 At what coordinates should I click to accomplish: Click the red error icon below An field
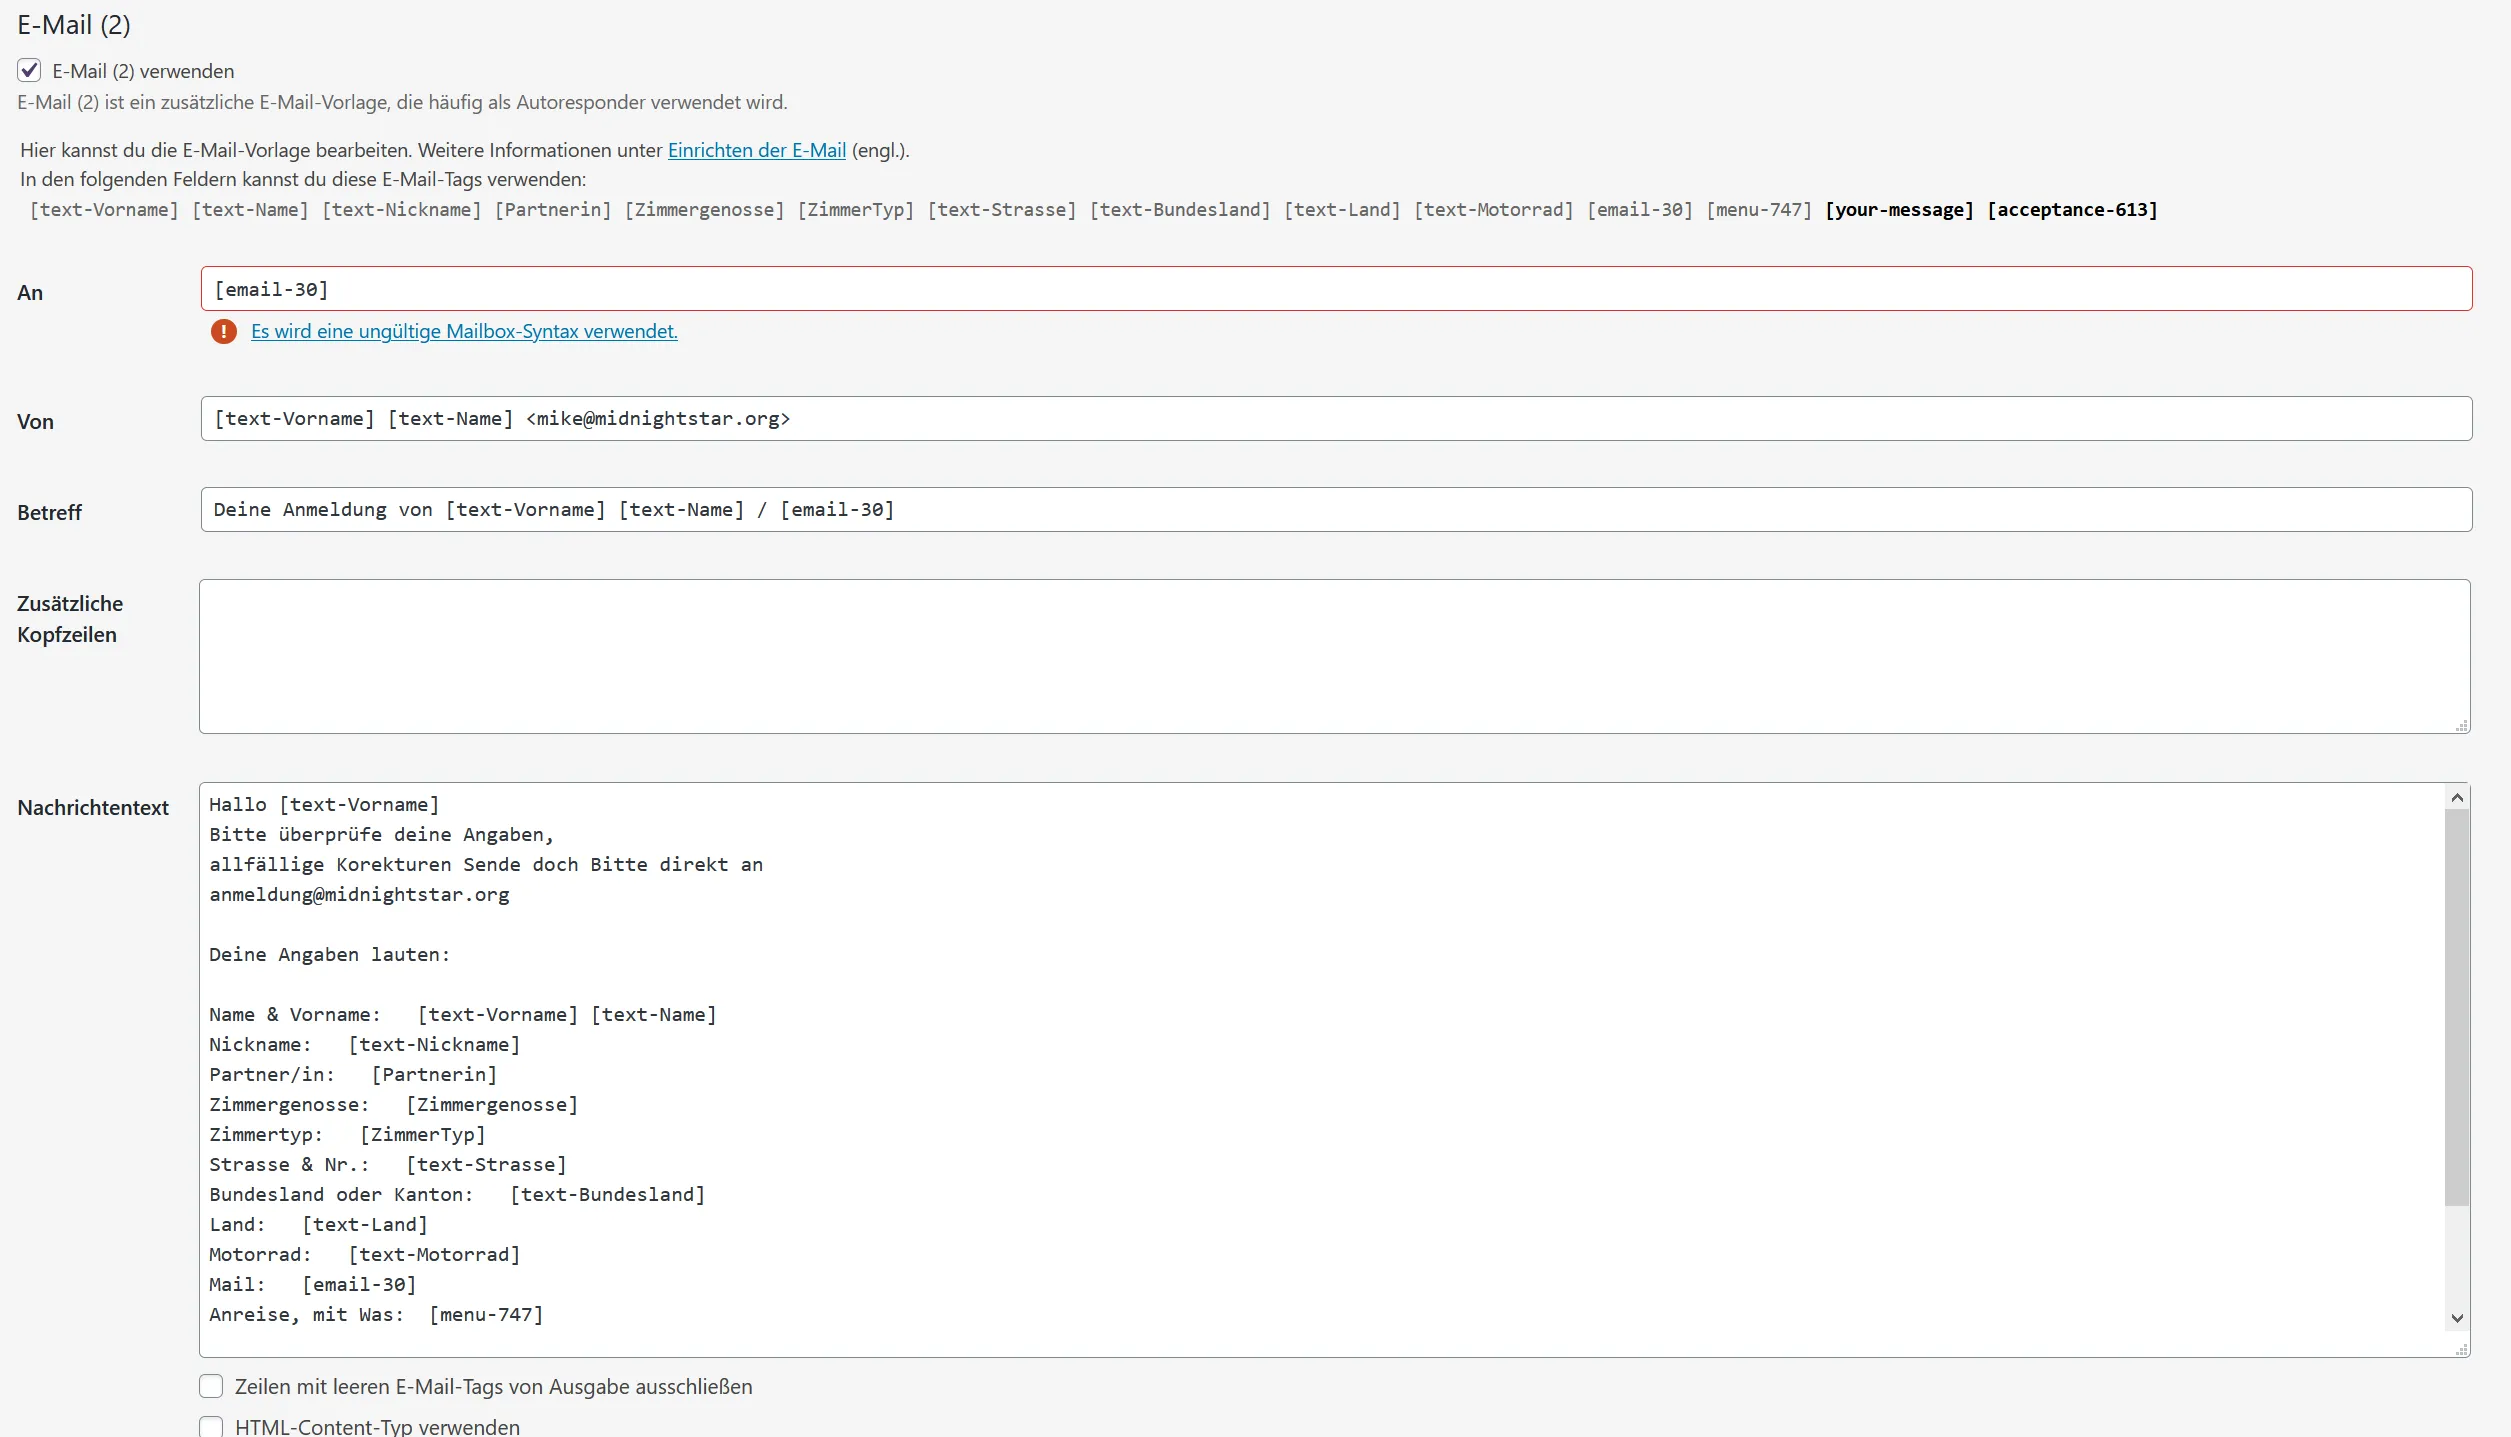(224, 331)
